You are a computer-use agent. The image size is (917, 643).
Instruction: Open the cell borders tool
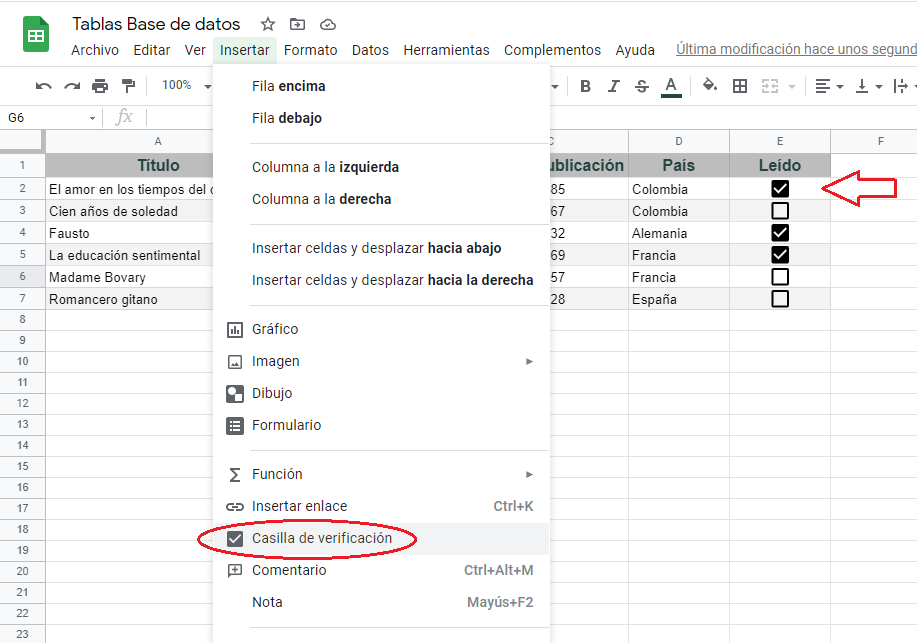pos(740,86)
